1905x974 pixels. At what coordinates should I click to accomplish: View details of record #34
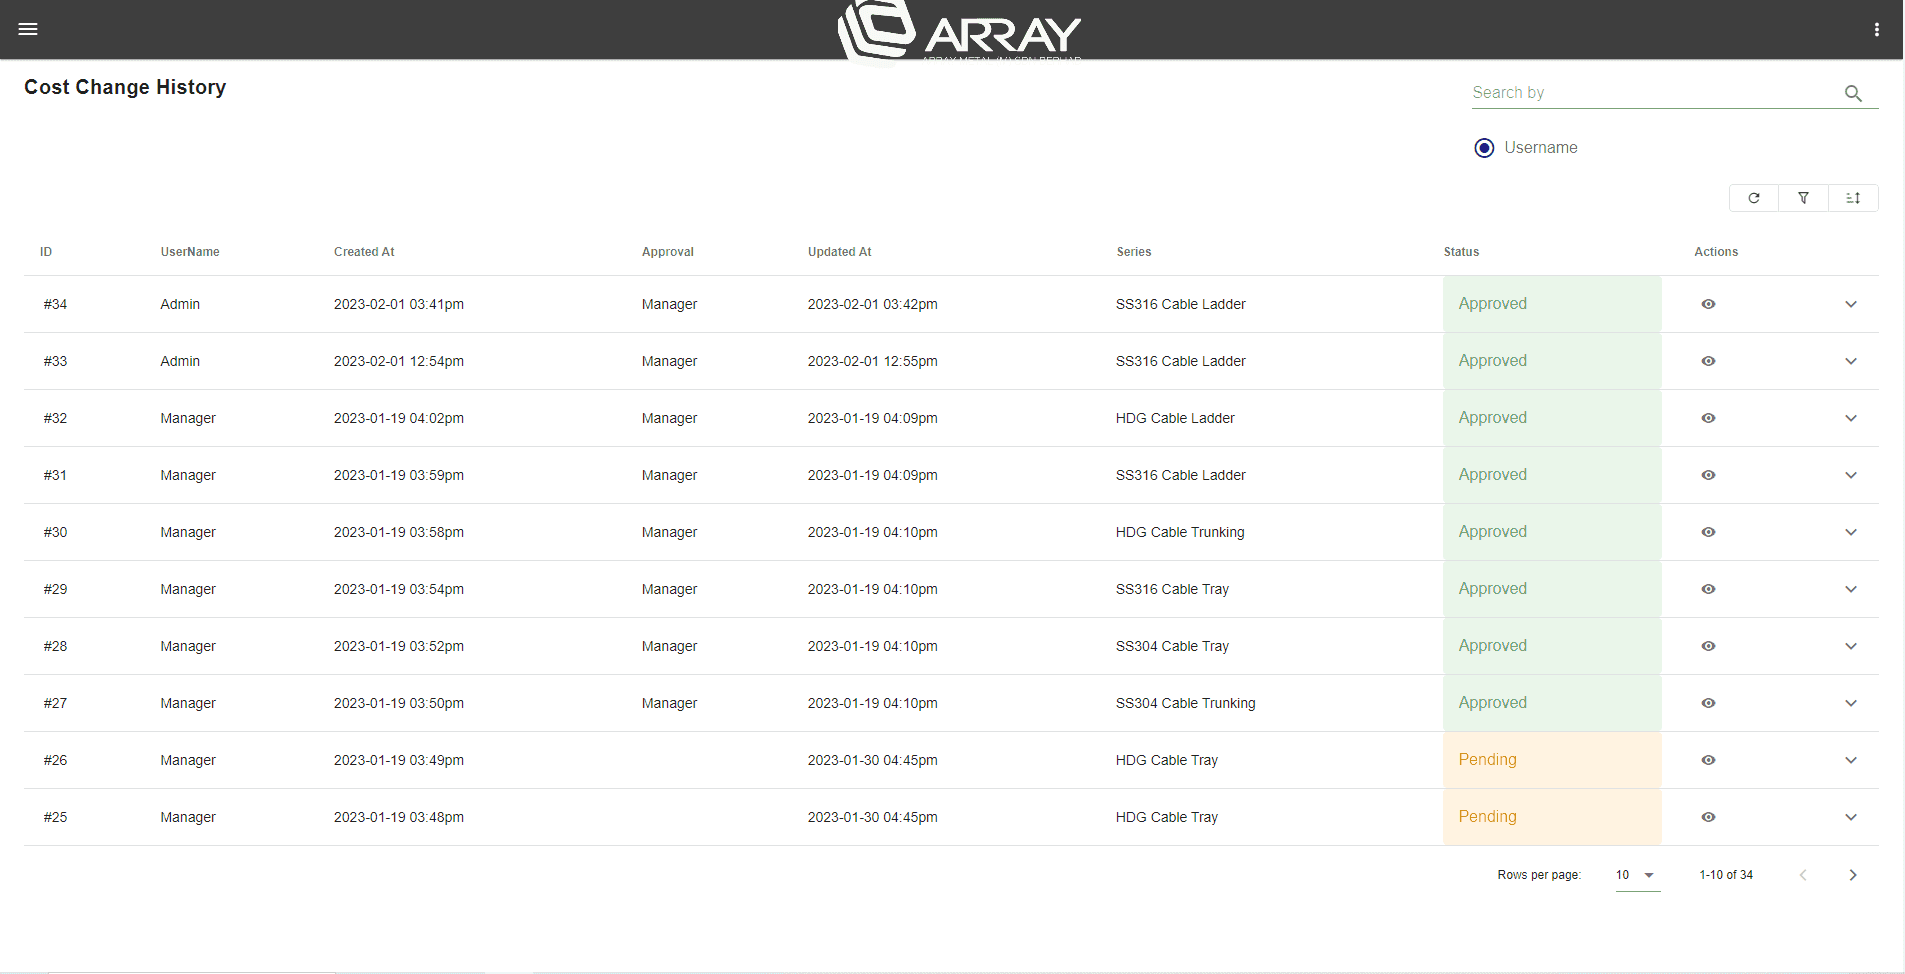point(1707,304)
